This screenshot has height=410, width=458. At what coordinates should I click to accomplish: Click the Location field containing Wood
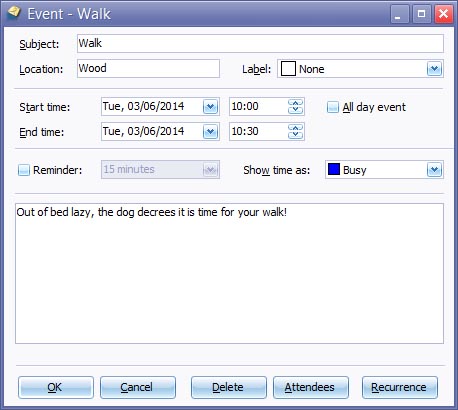pyautogui.click(x=148, y=68)
